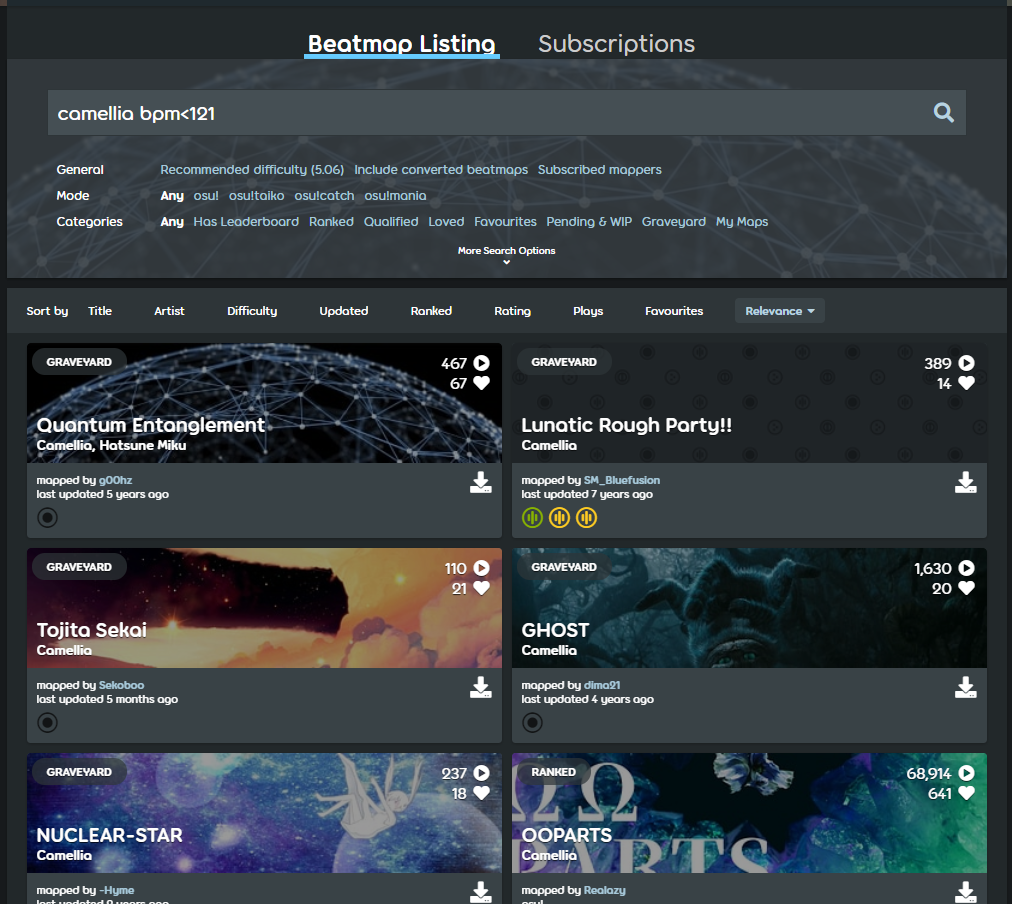Switch to the Subscriptions tab
The height and width of the screenshot is (904, 1012).
tap(616, 43)
